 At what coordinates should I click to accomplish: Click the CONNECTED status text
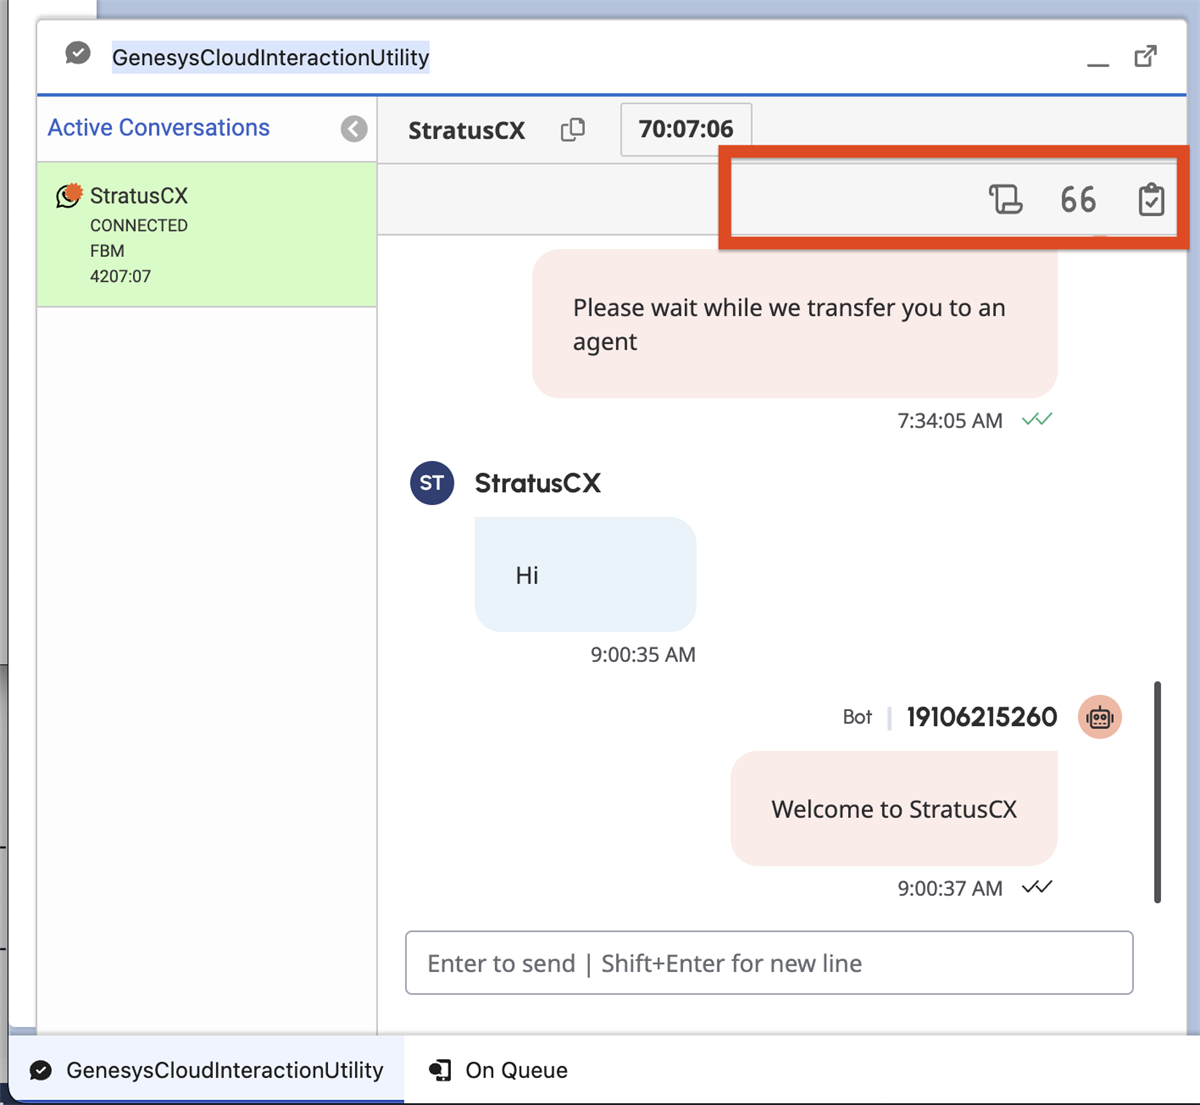pos(139,226)
